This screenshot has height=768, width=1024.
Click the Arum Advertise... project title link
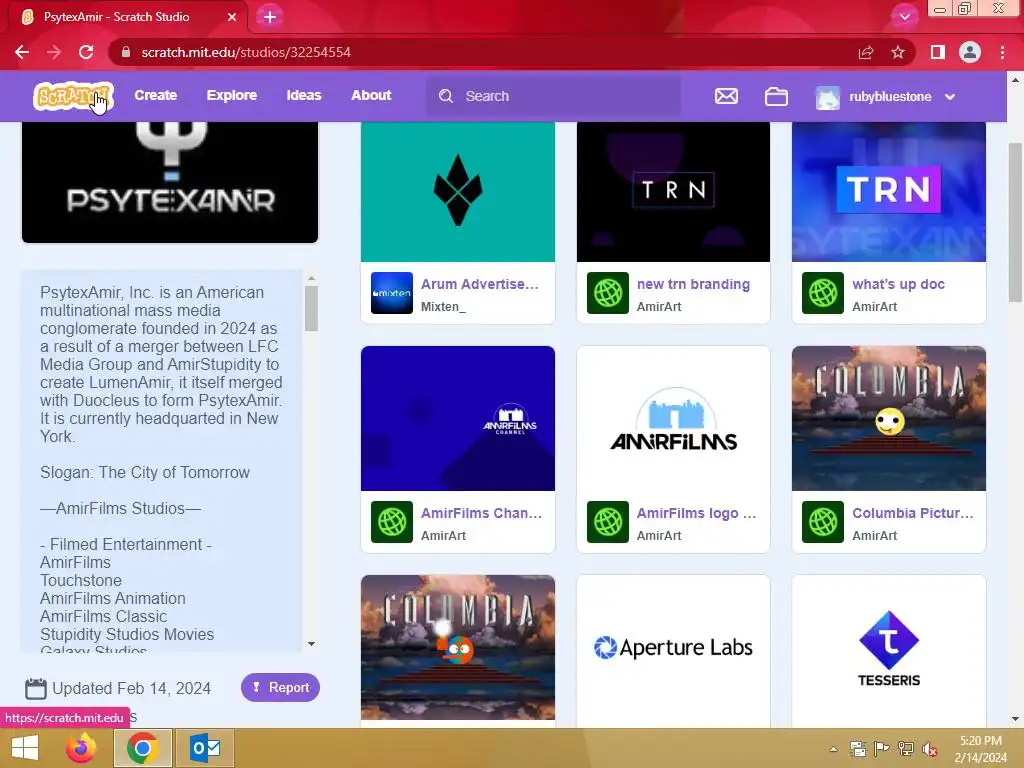[x=480, y=284]
